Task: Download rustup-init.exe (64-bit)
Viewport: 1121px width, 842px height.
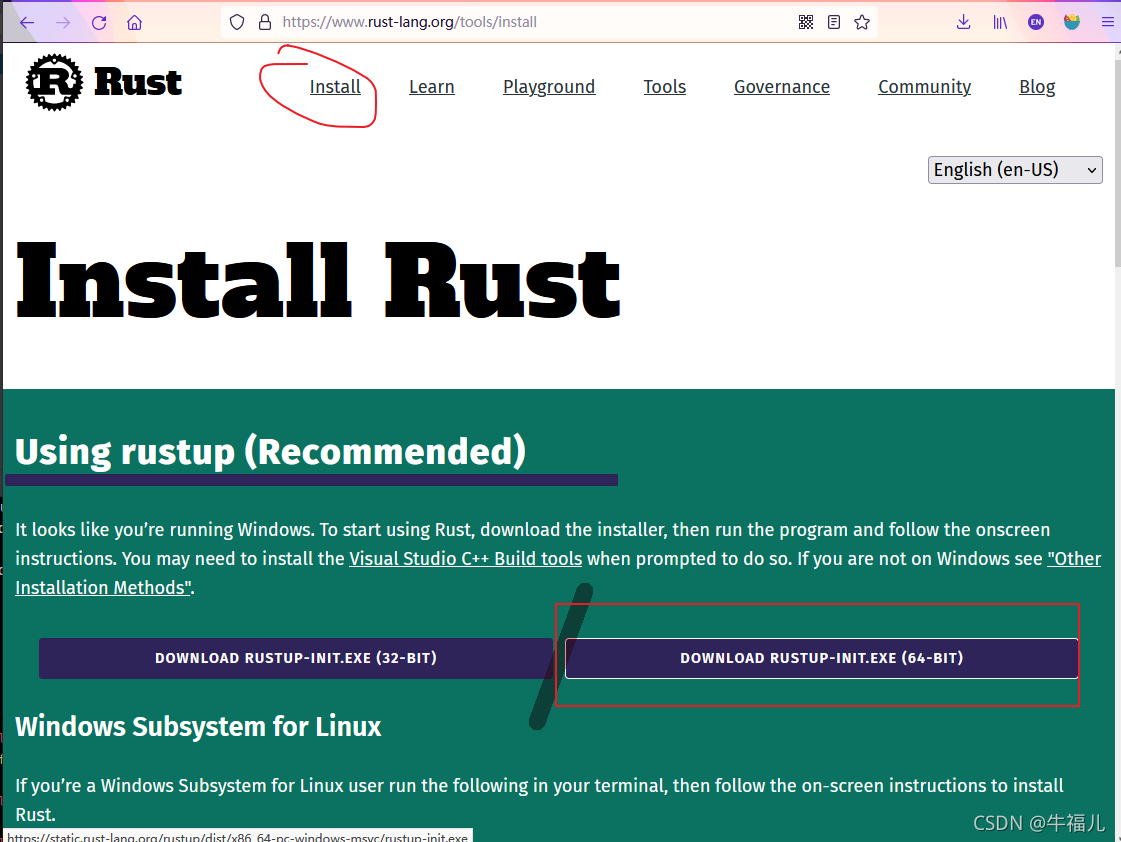Action: pos(821,658)
